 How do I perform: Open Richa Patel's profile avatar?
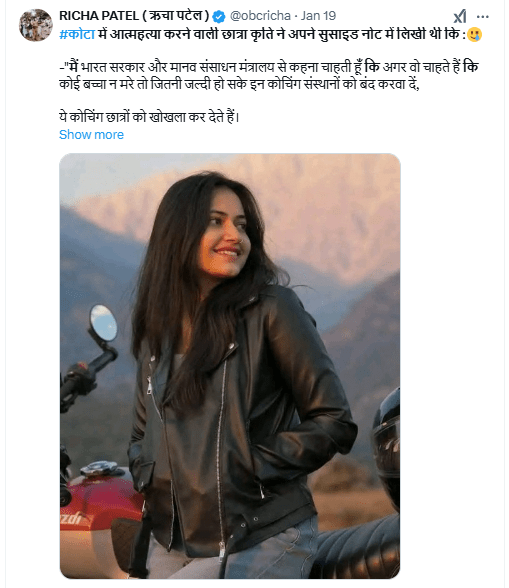[x=36, y=25]
